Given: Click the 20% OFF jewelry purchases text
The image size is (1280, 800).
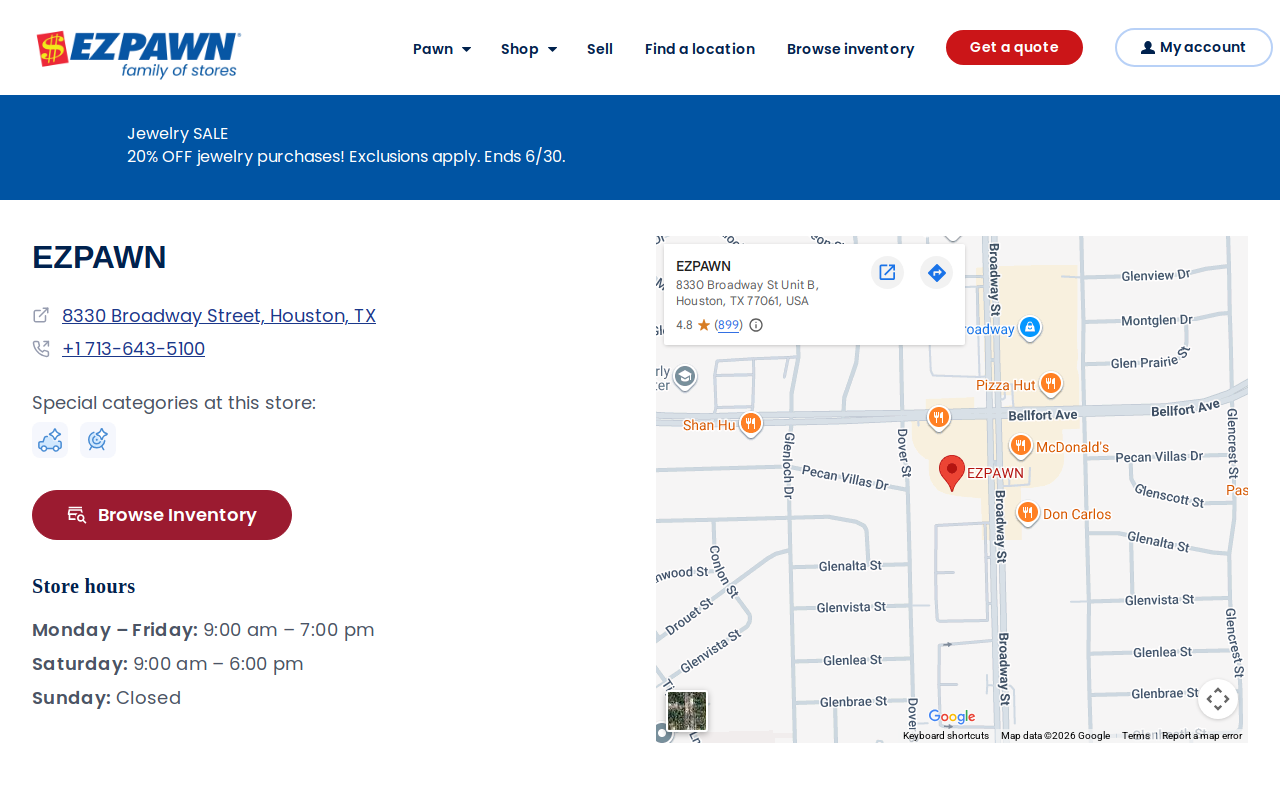Looking at the screenshot, I should 346,157.
